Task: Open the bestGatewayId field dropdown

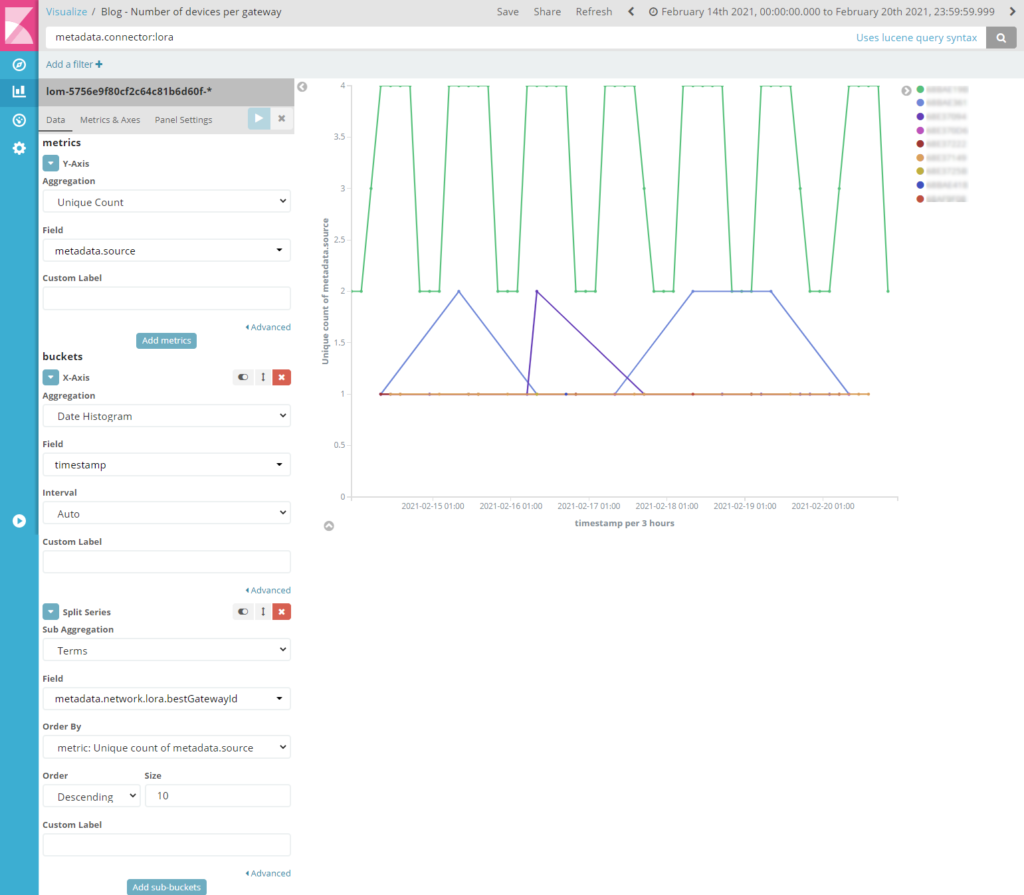Action: 167,699
